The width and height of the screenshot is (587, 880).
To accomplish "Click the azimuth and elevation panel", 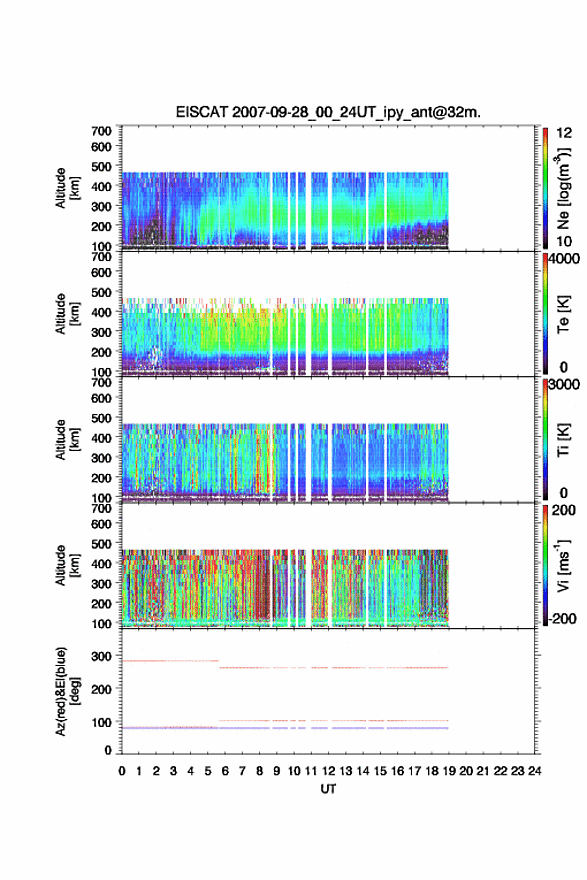I will (x=328, y=691).
